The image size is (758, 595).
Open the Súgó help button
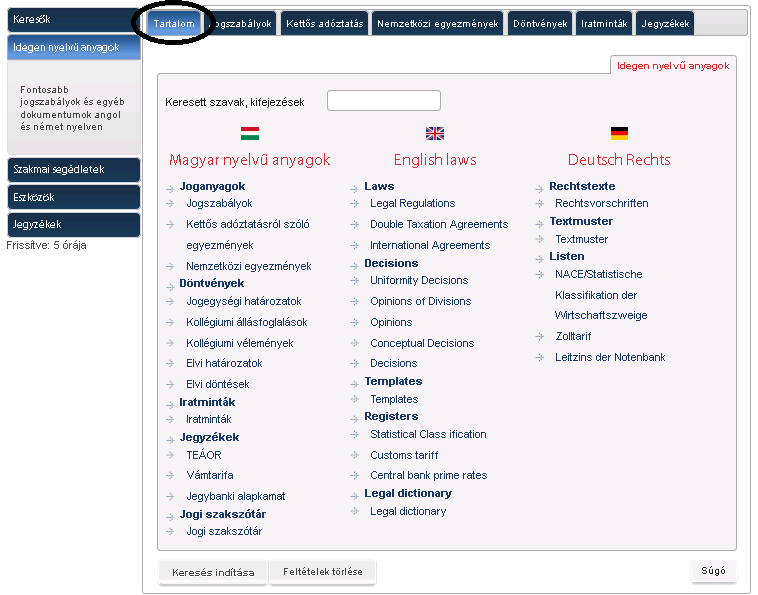713,571
